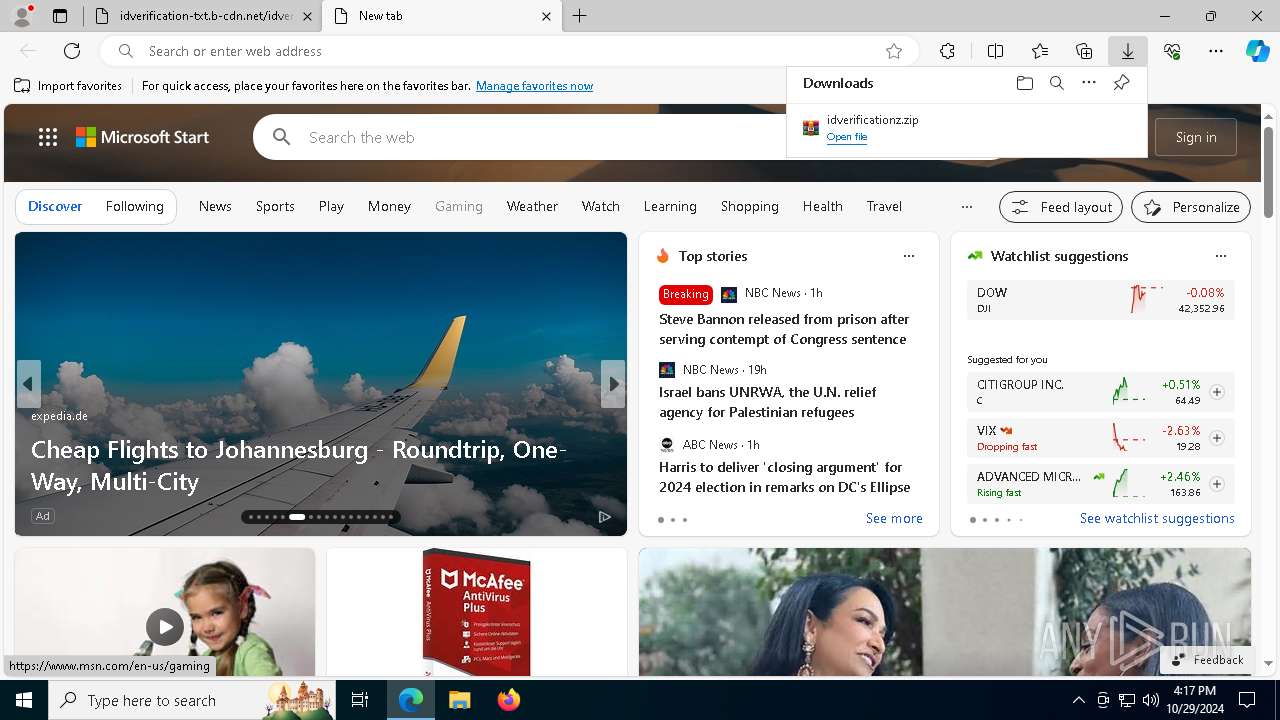Click the Sign in button
This screenshot has width=1280, height=720.
click(x=1196, y=137)
